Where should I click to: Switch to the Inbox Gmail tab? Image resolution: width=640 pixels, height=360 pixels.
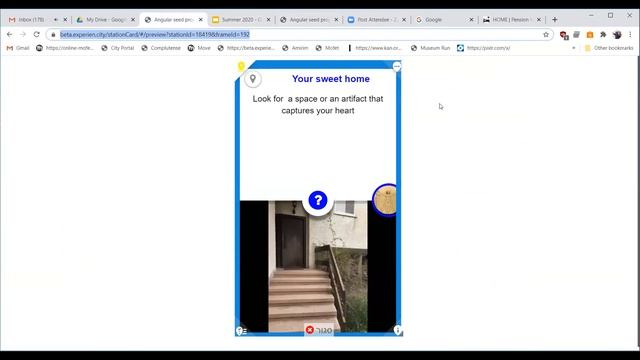[32, 20]
